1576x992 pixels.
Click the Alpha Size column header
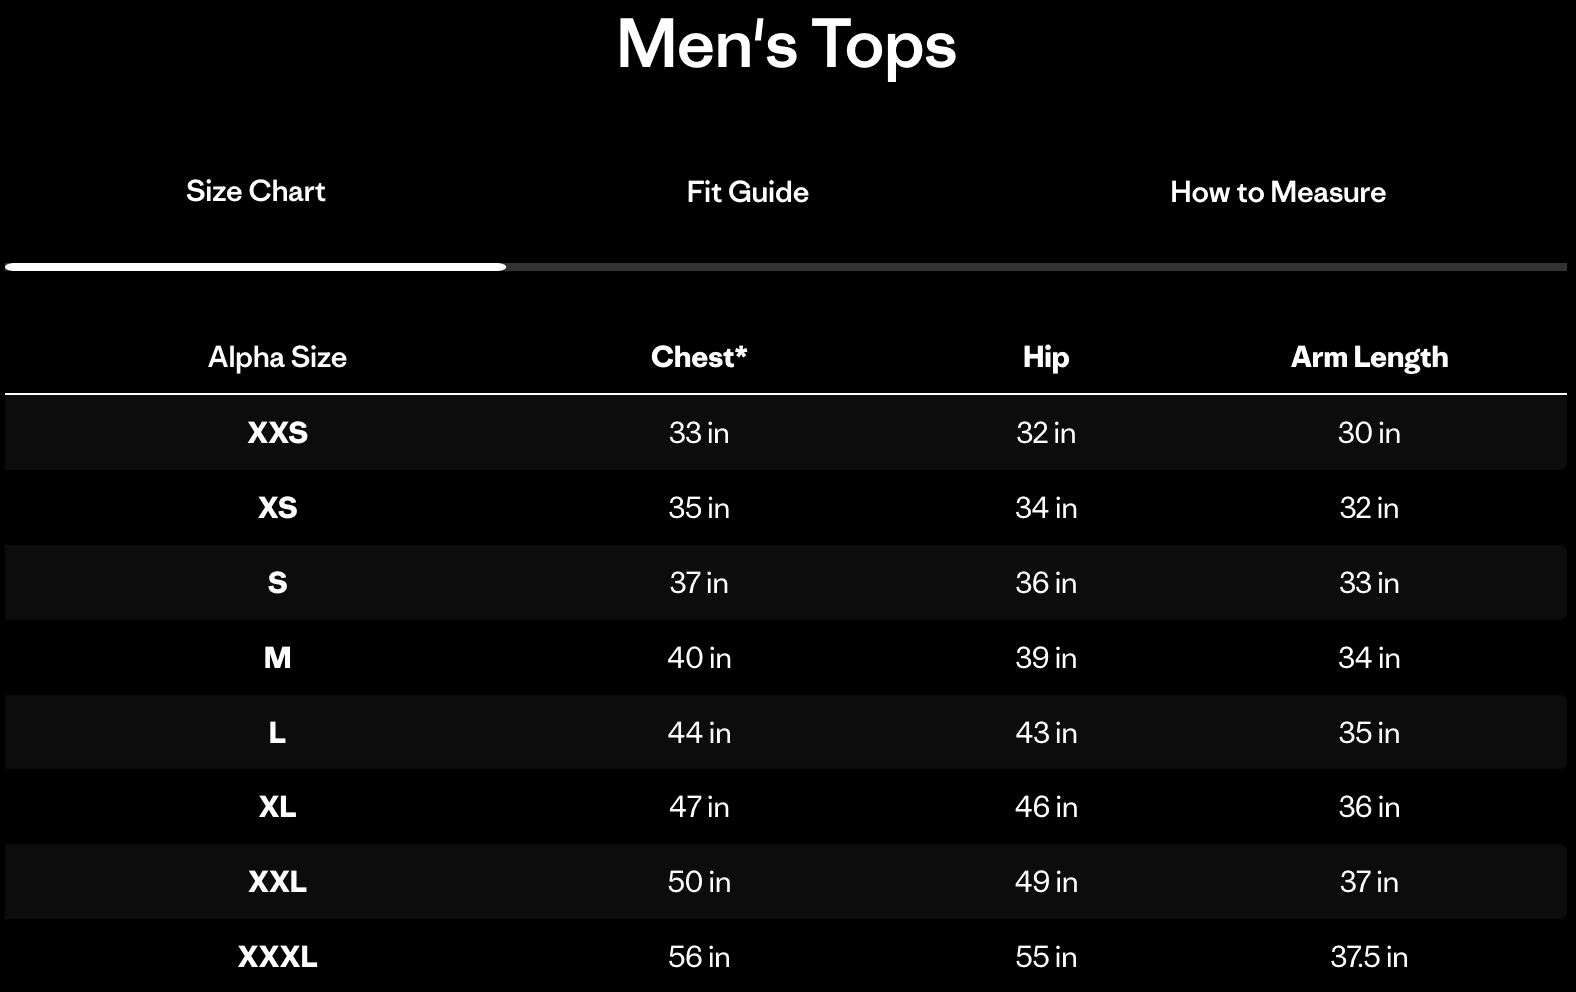[278, 357]
